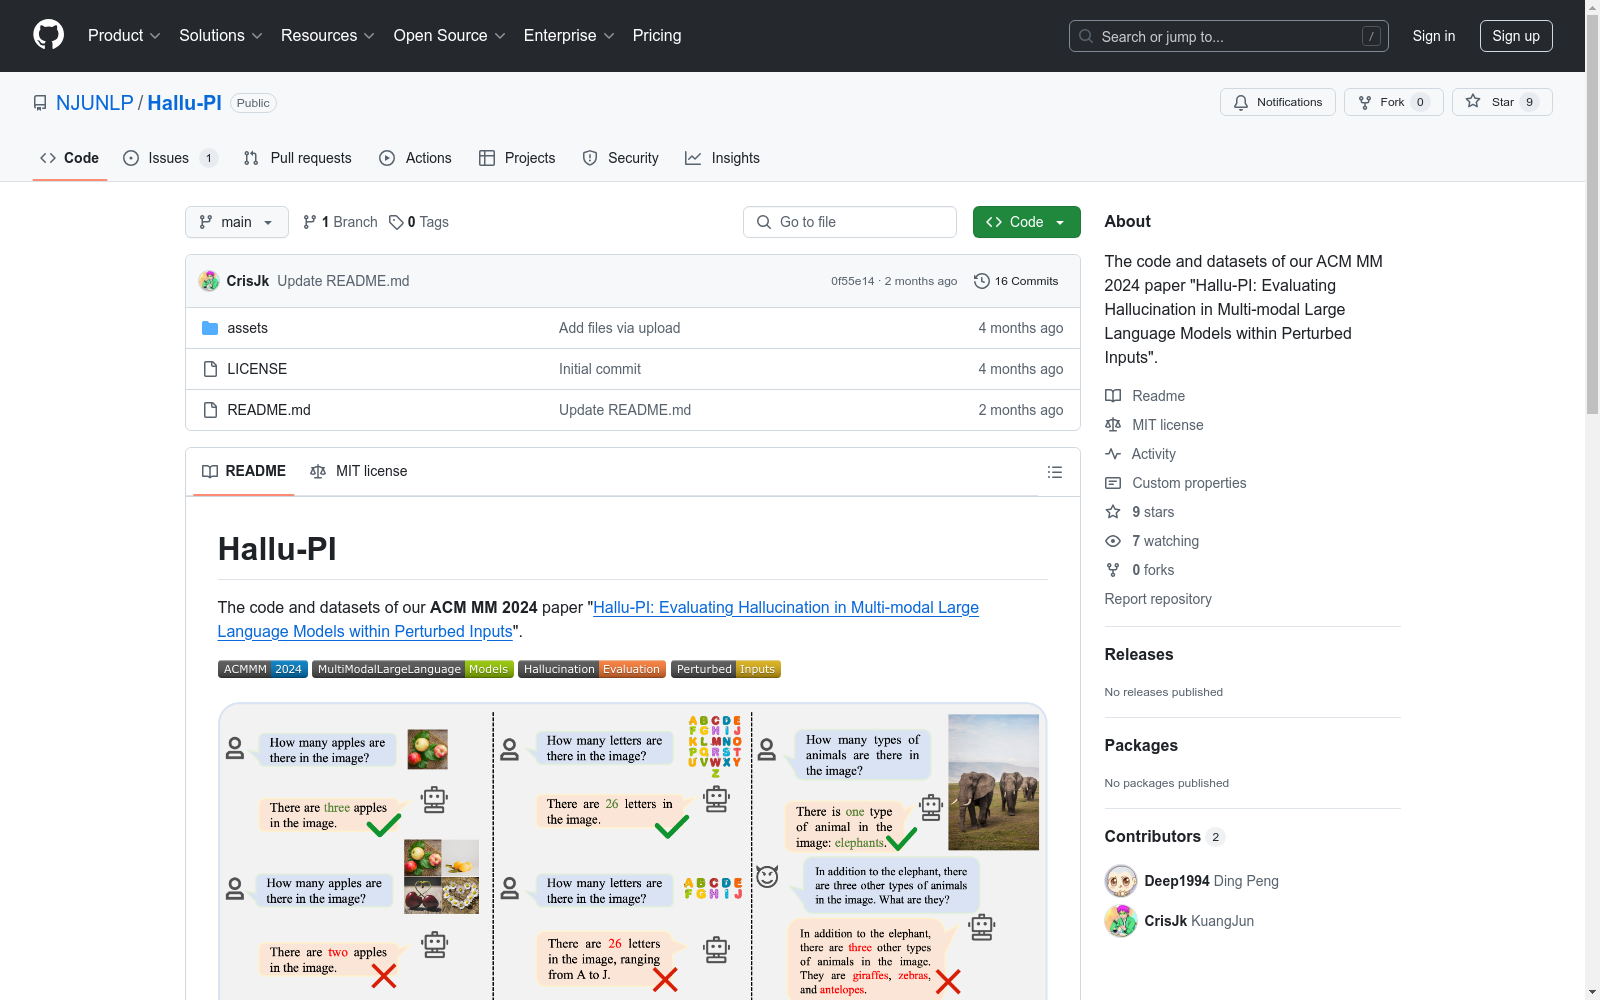
Task: Expand the green Code dropdown
Action: click(1026, 222)
